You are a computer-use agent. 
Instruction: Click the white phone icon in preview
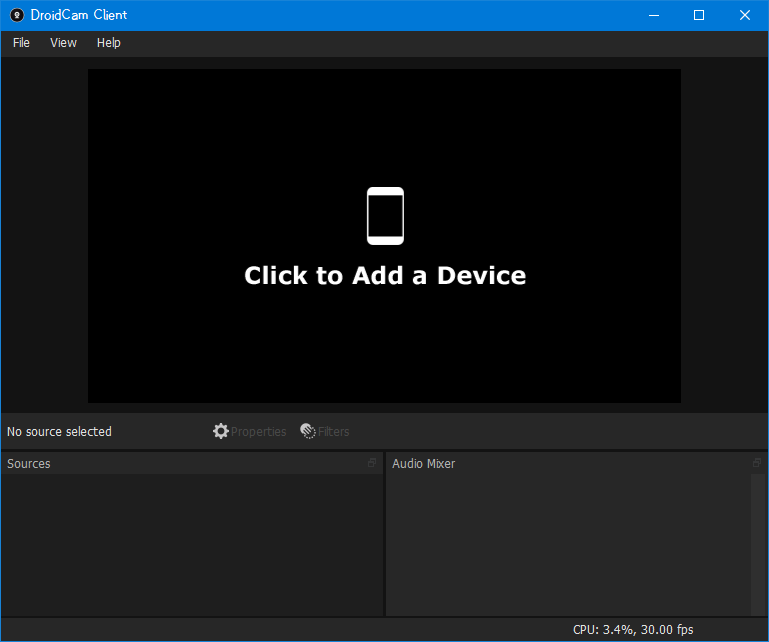point(385,216)
